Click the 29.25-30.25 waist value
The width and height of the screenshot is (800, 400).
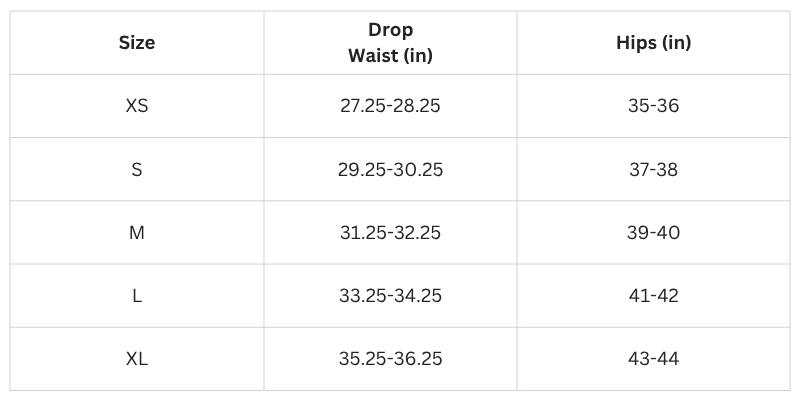(390, 169)
